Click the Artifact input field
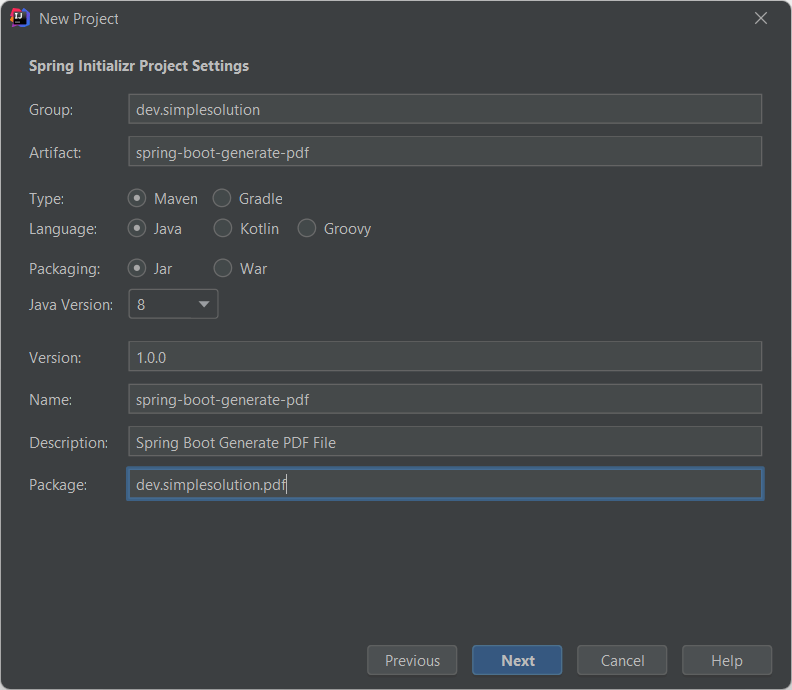Viewport: 792px width, 690px height. [x=445, y=152]
